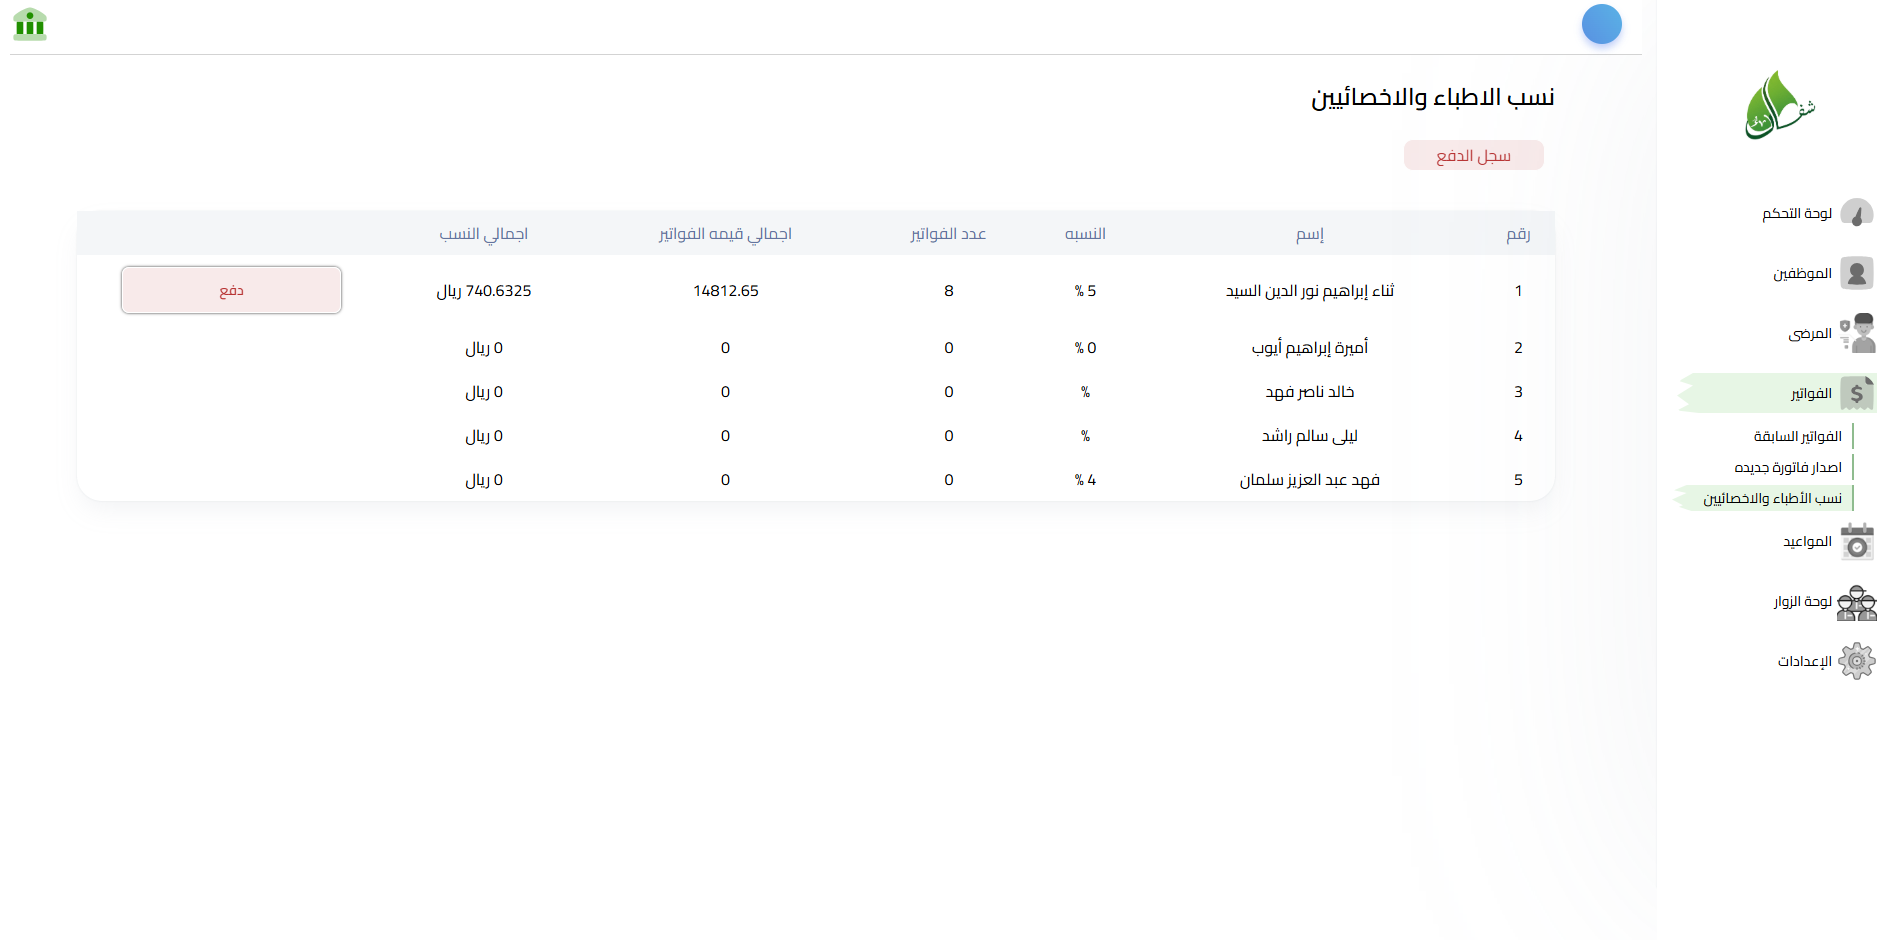Viewport: 1895px width, 940px height.
Task: Select the لوحة الزوار visitors icon
Action: tap(1857, 601)
